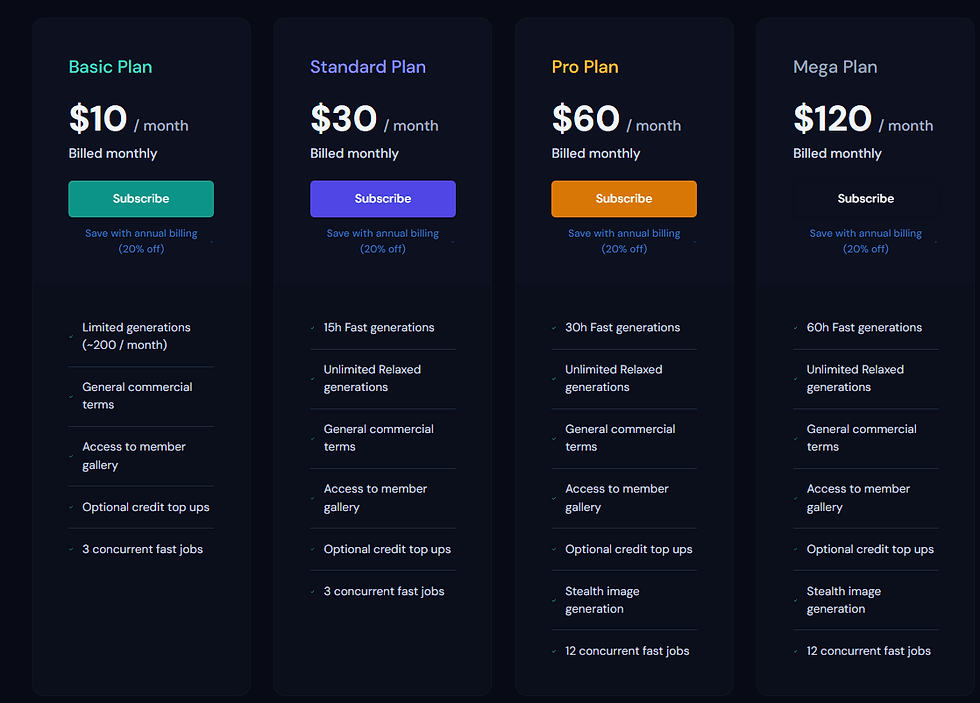Select the Basic Plan title
The image size is (980, 703).
pyautogui.click(x=111, y=67)
